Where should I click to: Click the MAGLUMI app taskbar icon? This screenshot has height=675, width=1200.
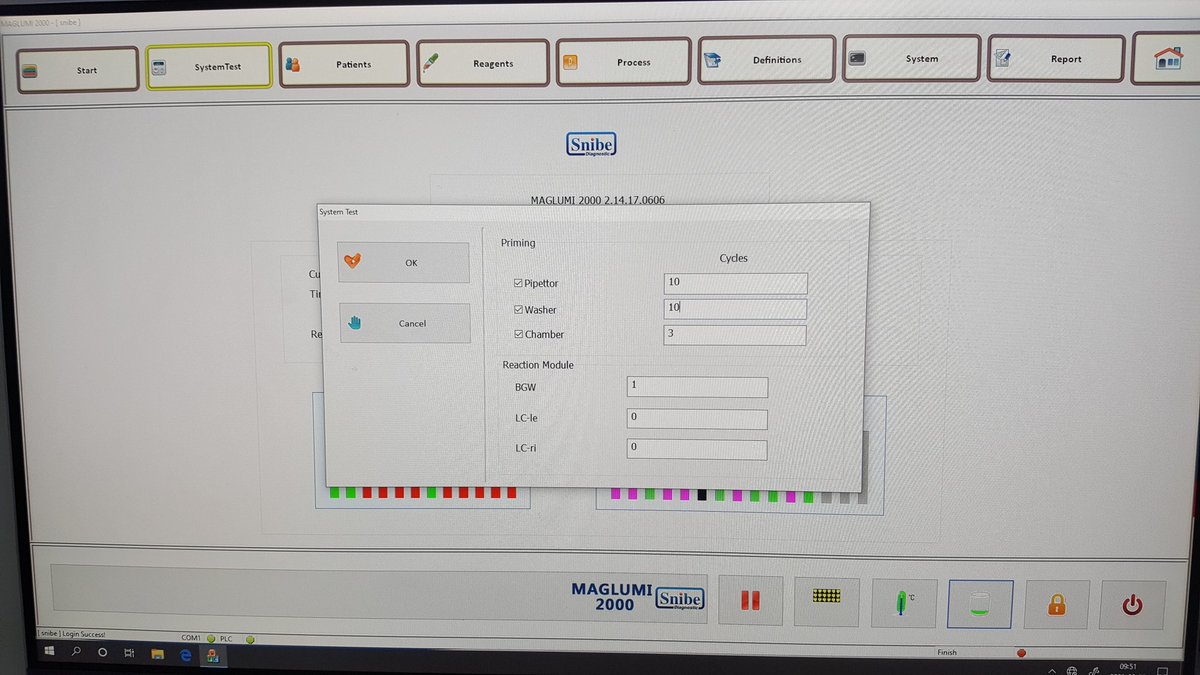pyautogui.click(x=213, y=657)
